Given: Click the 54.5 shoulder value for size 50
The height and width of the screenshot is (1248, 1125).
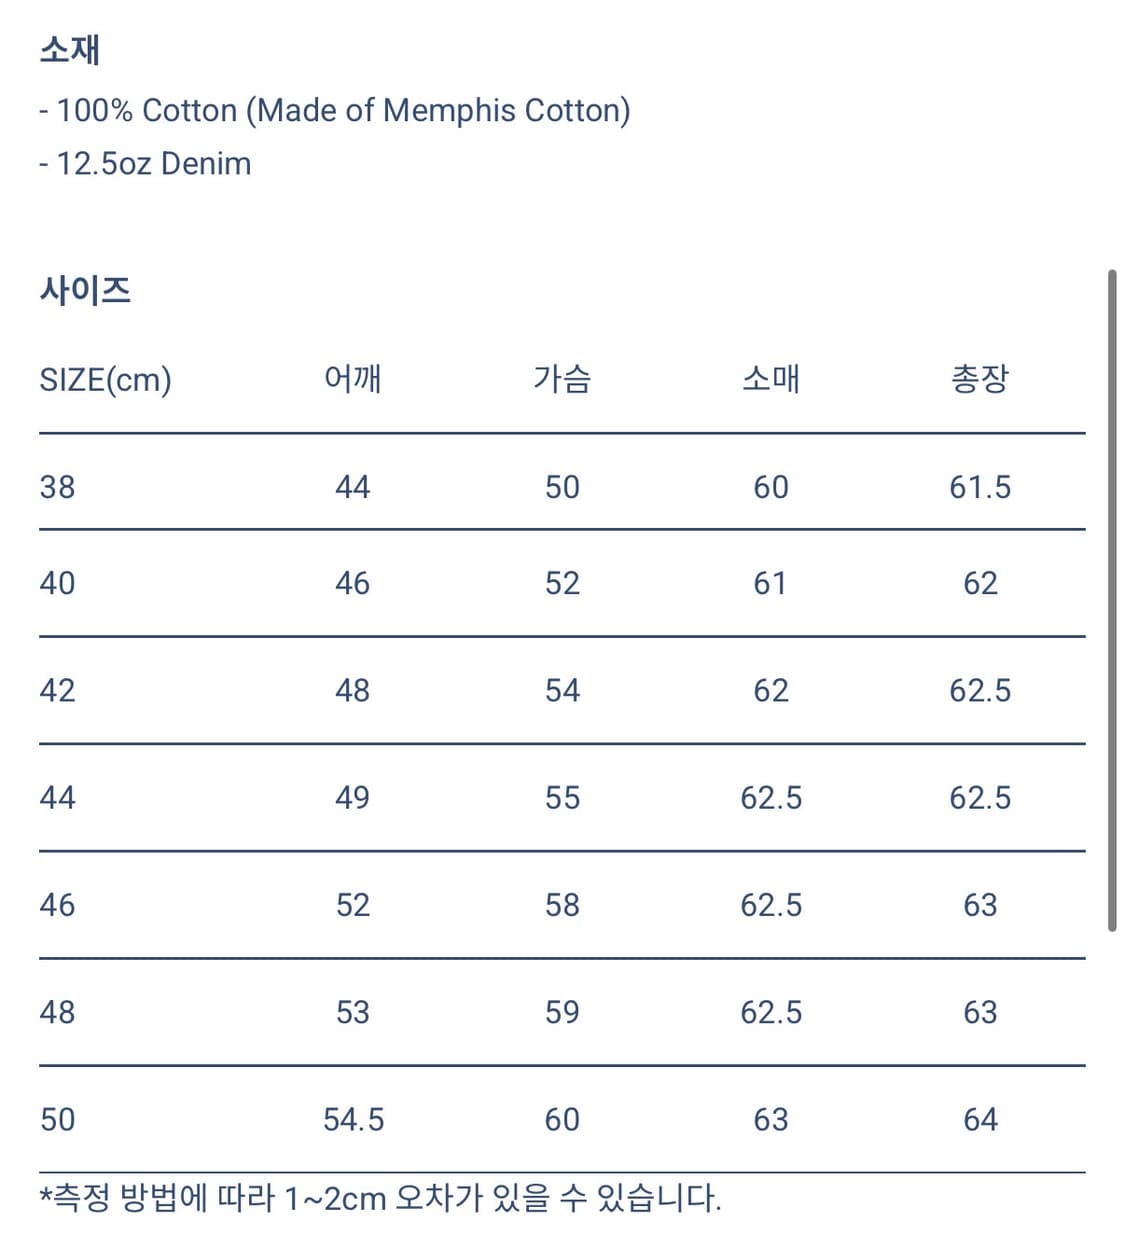Looking at the screenshot, I should (353, 1119).
